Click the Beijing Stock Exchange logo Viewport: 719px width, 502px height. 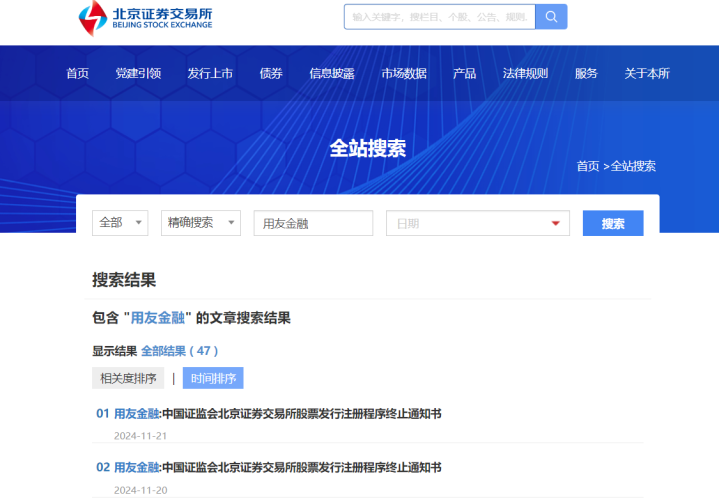click(145, 18)
